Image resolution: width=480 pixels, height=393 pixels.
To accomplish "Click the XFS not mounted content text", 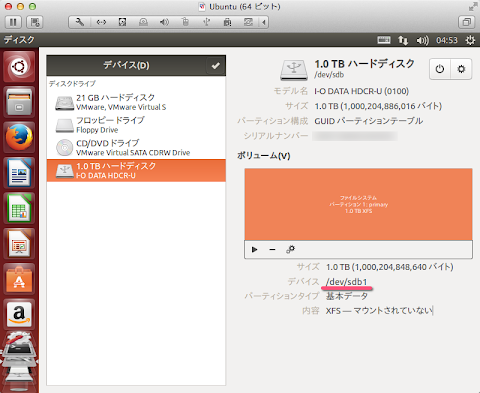I will tap(379, 311).
